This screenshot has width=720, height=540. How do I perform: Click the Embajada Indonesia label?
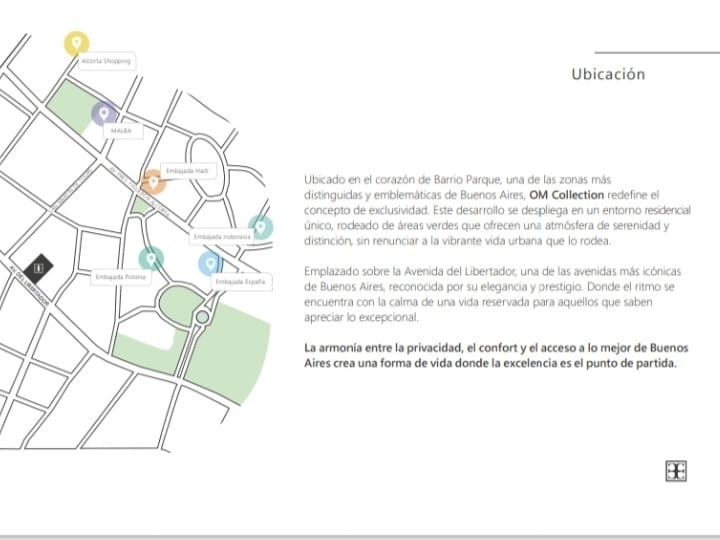coord(221,236)
